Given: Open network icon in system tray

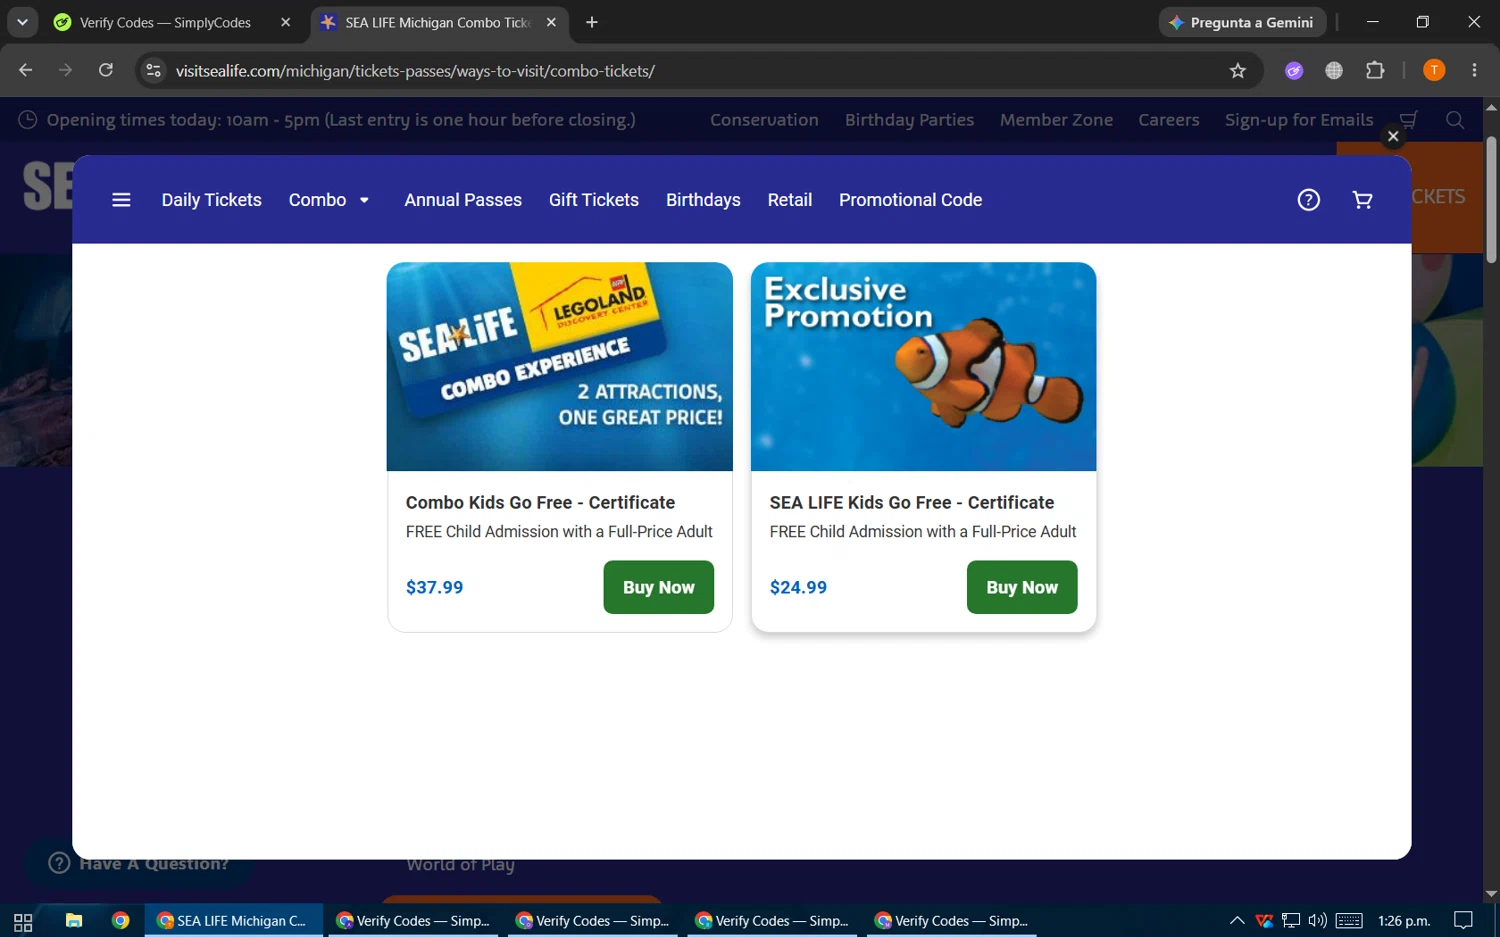Looking at the screenshot, I should point(1291,921).
